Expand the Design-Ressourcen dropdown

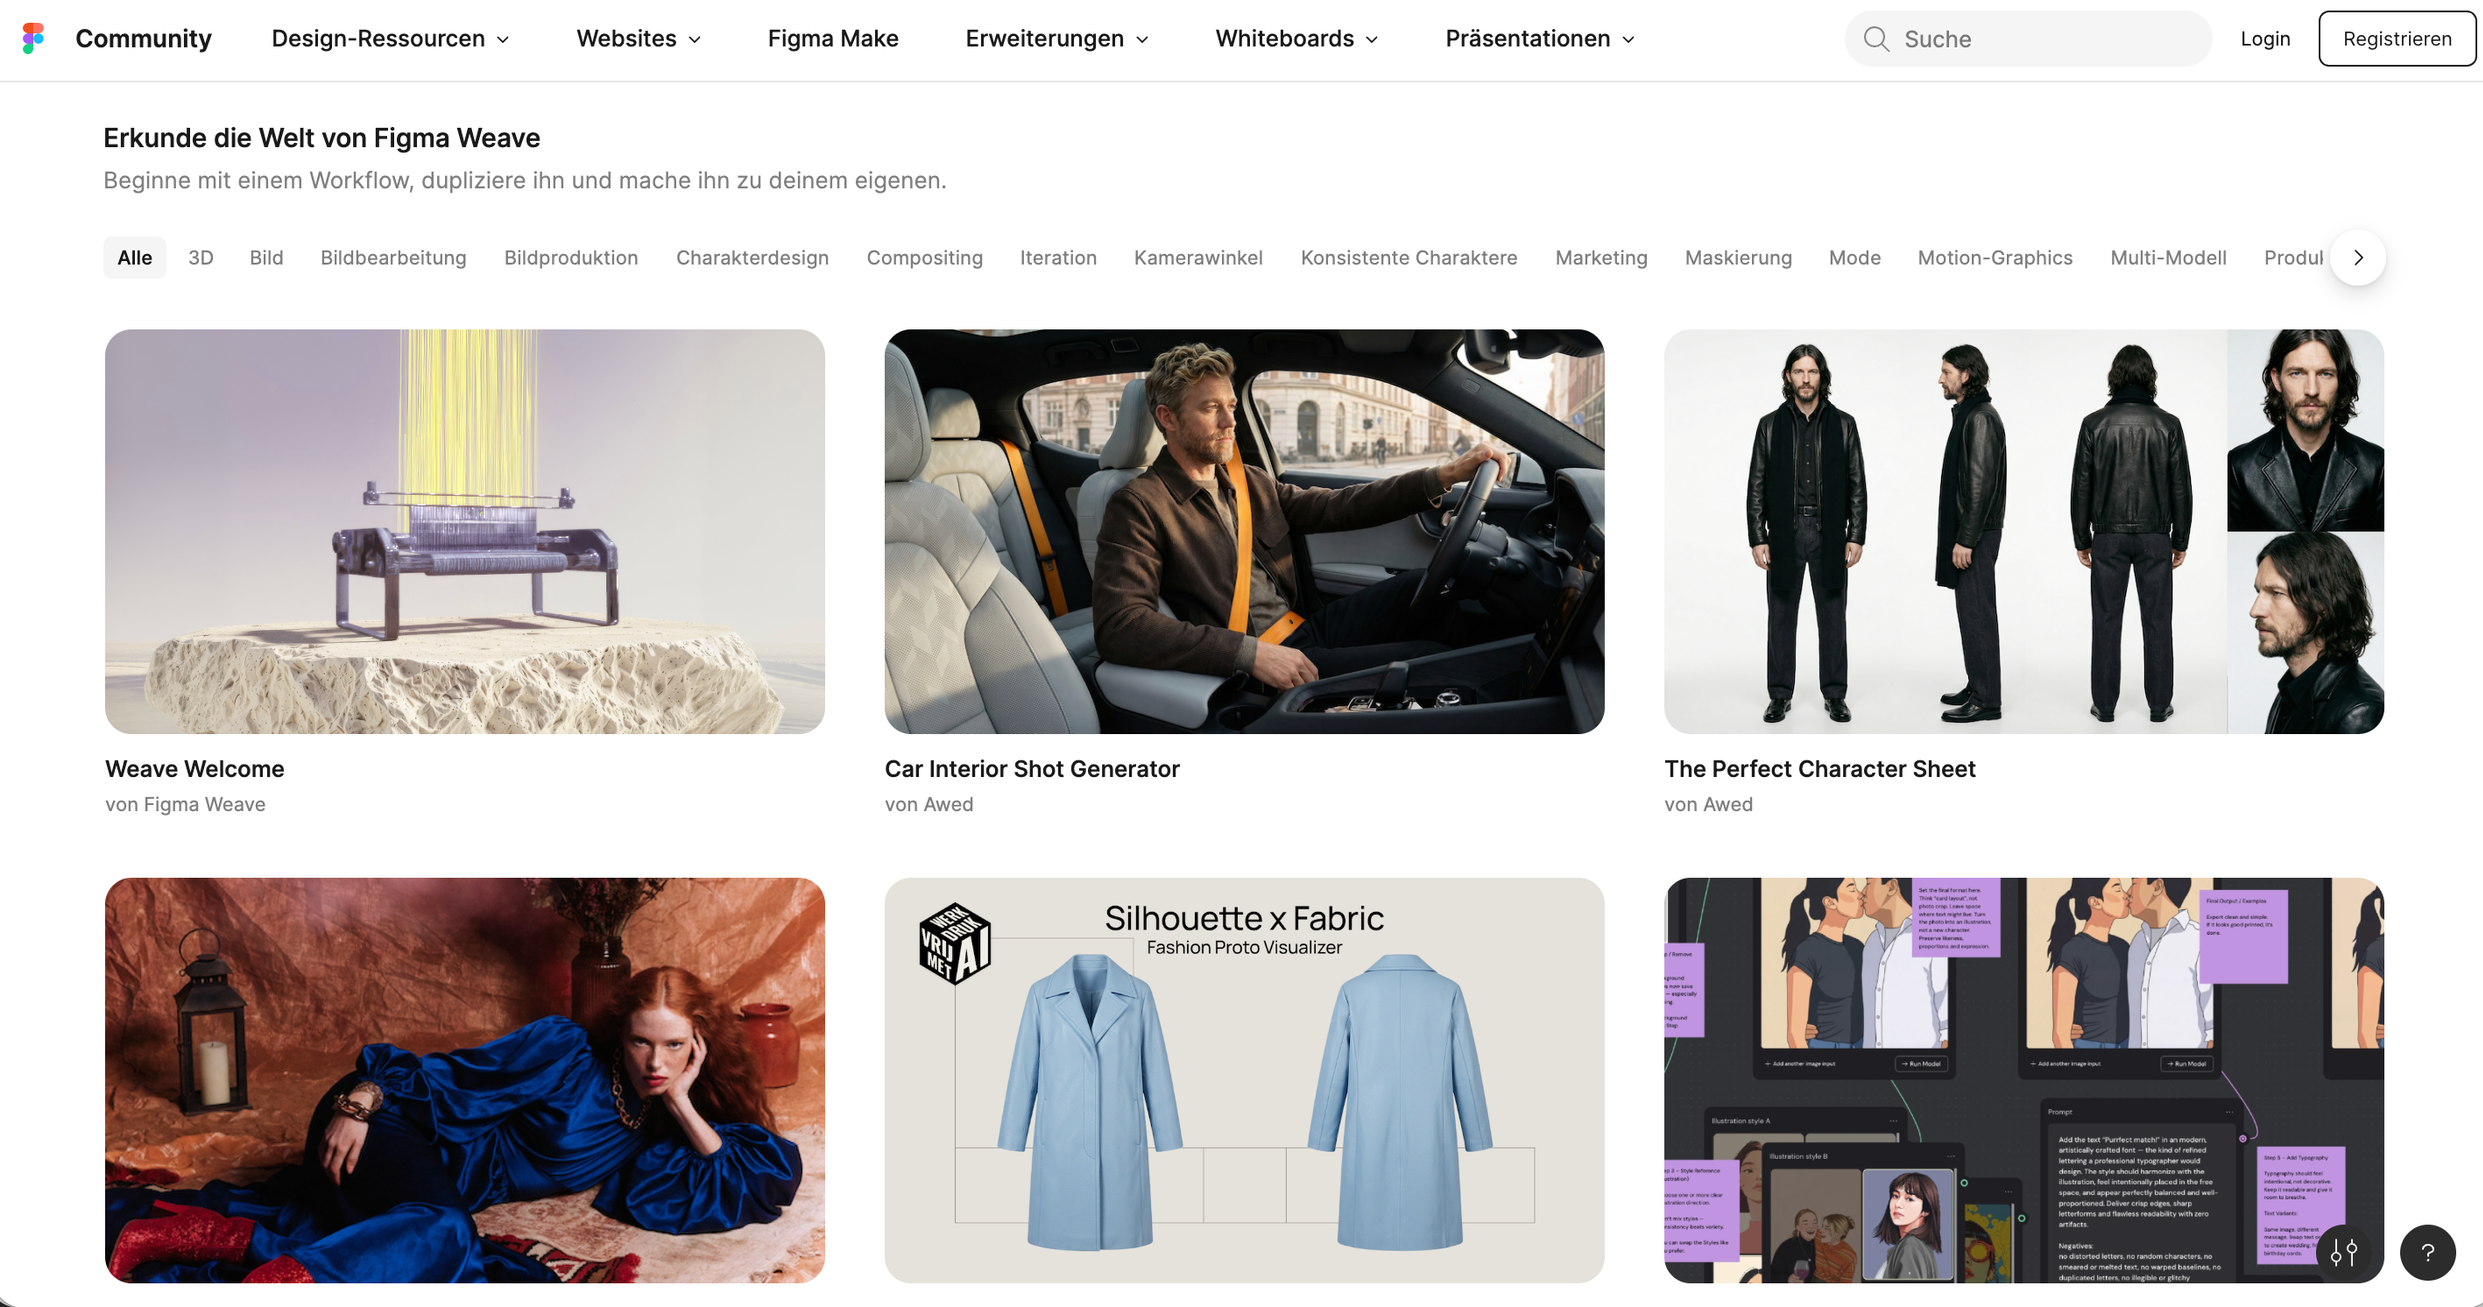[x=390, y=38]
